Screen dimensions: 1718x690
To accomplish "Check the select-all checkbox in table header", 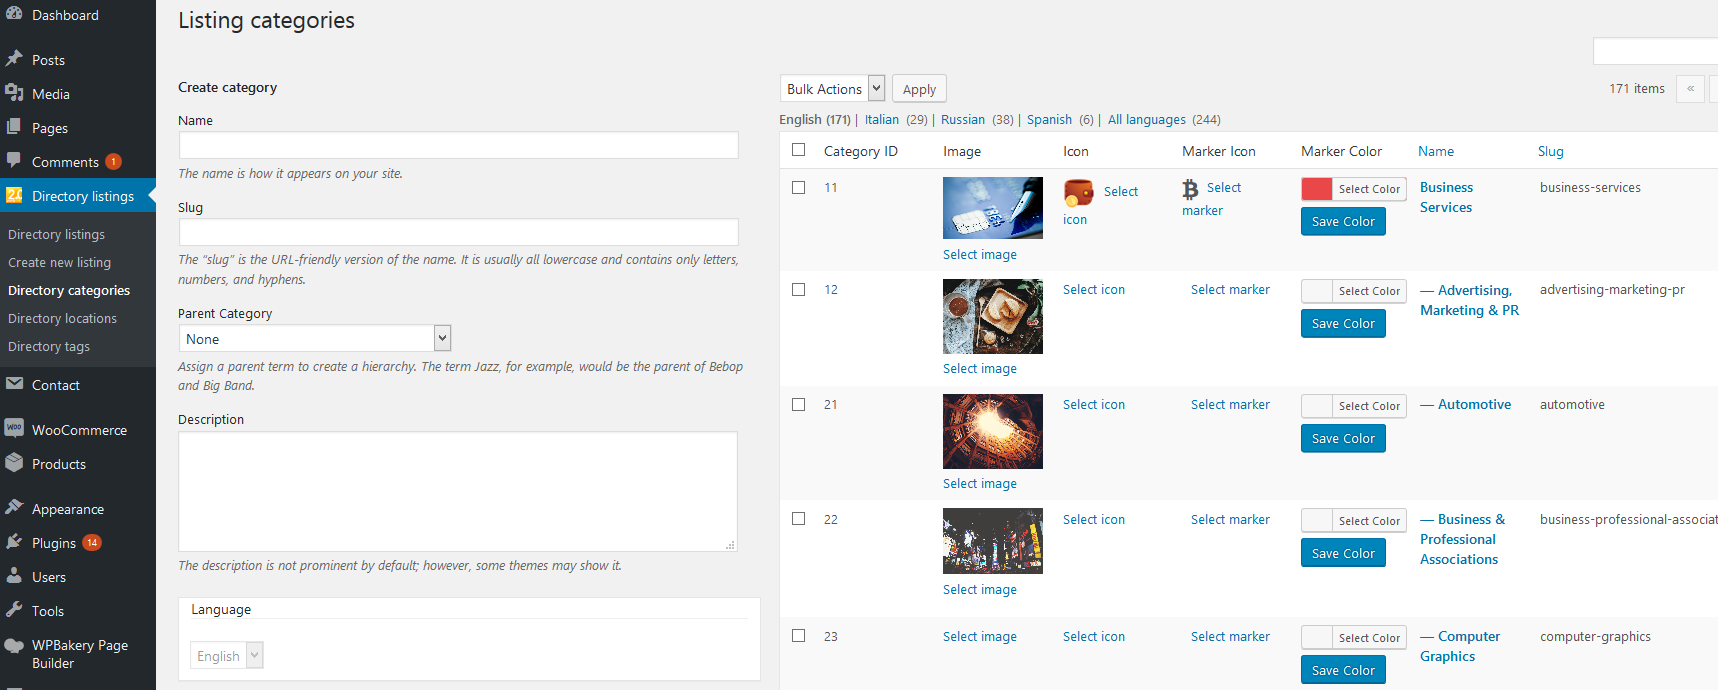I will click(798, 150).
